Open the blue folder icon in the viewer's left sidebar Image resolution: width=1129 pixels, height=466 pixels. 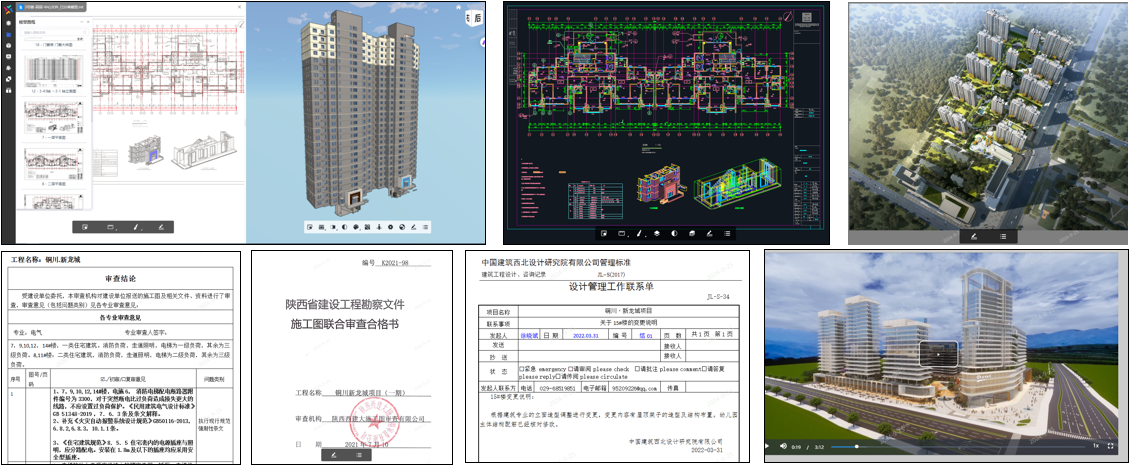(x=9, y=35)
